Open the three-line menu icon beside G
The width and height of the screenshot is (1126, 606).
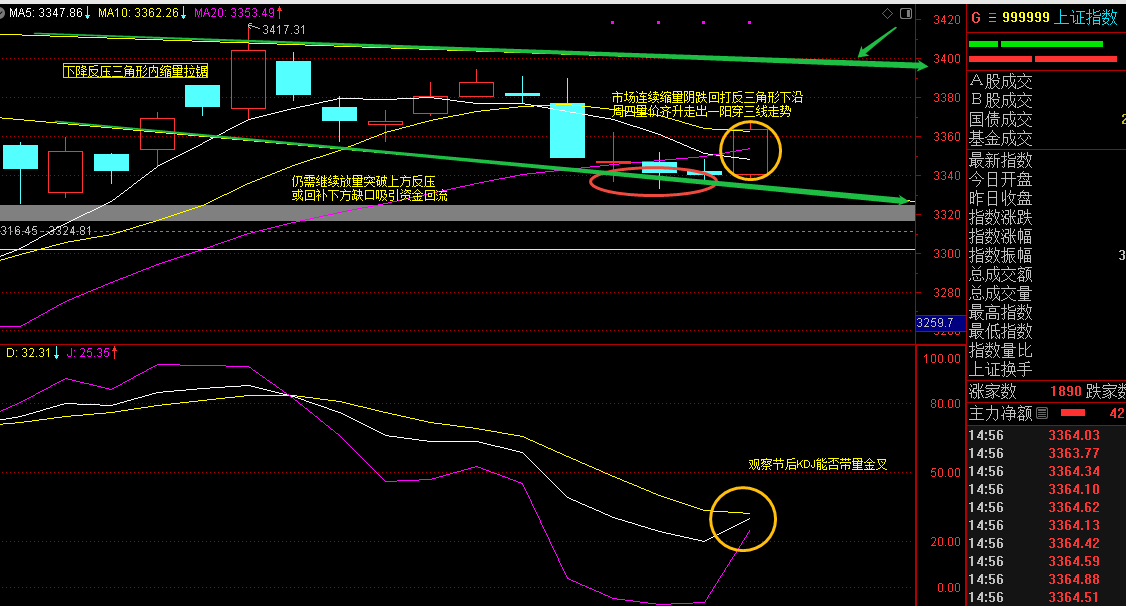pos(992,18)
